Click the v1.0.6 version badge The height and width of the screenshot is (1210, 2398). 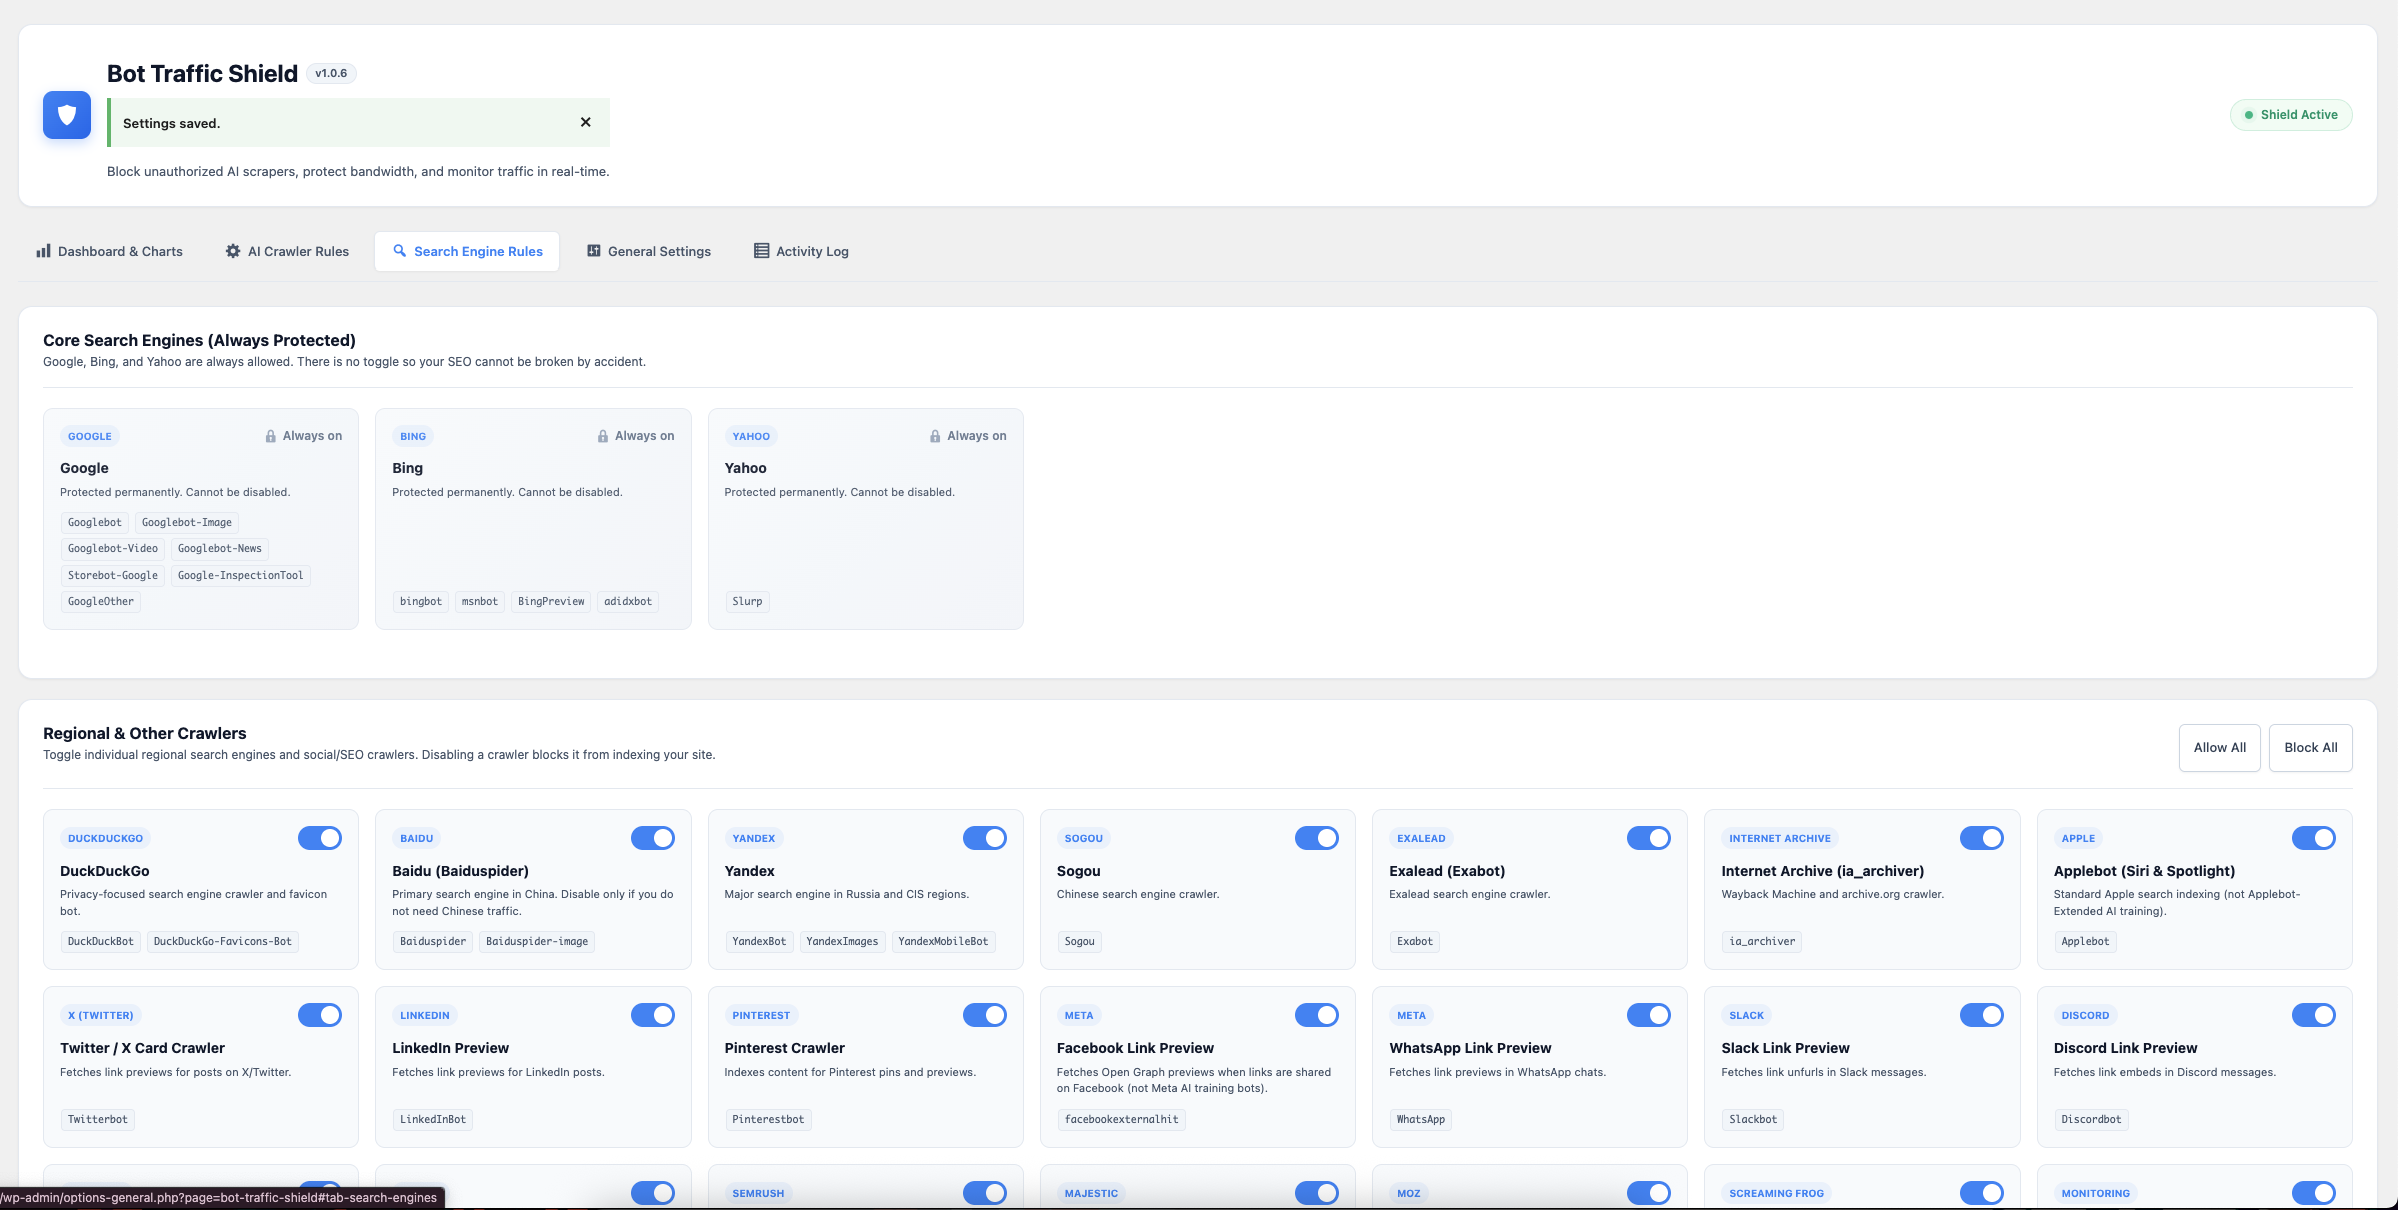[331, 73]
